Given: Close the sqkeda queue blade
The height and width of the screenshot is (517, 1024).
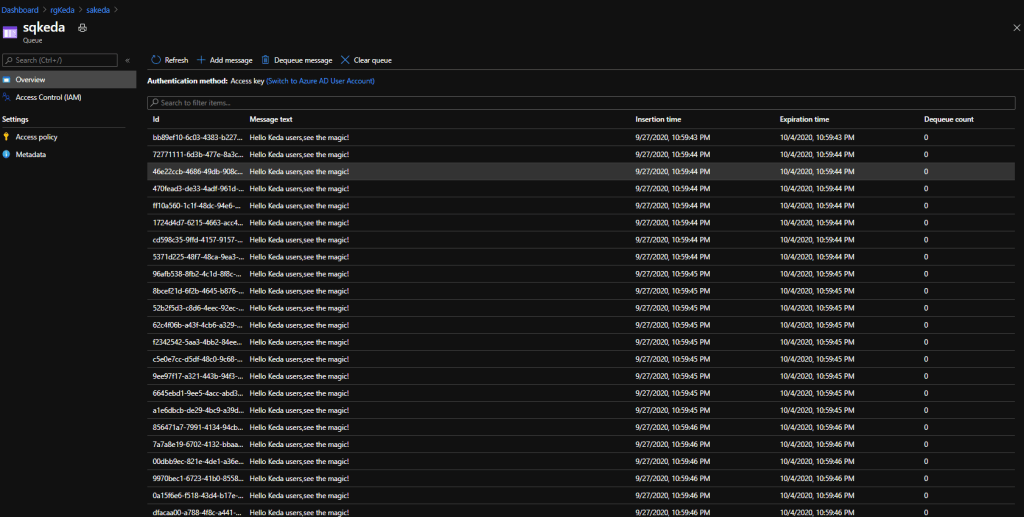Looking at the screenshot, I should point(1016,28).
